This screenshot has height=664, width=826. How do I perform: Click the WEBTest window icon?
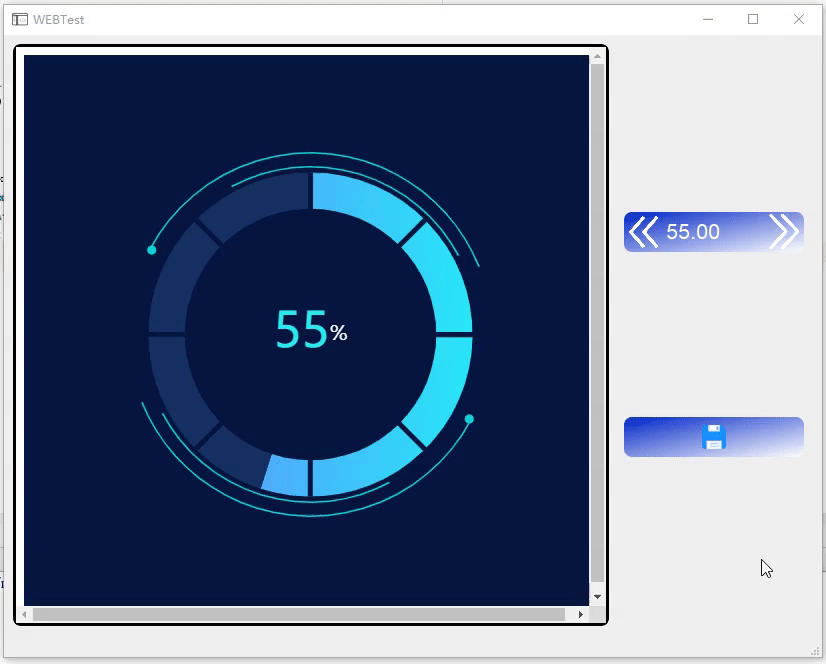[19, 19]
